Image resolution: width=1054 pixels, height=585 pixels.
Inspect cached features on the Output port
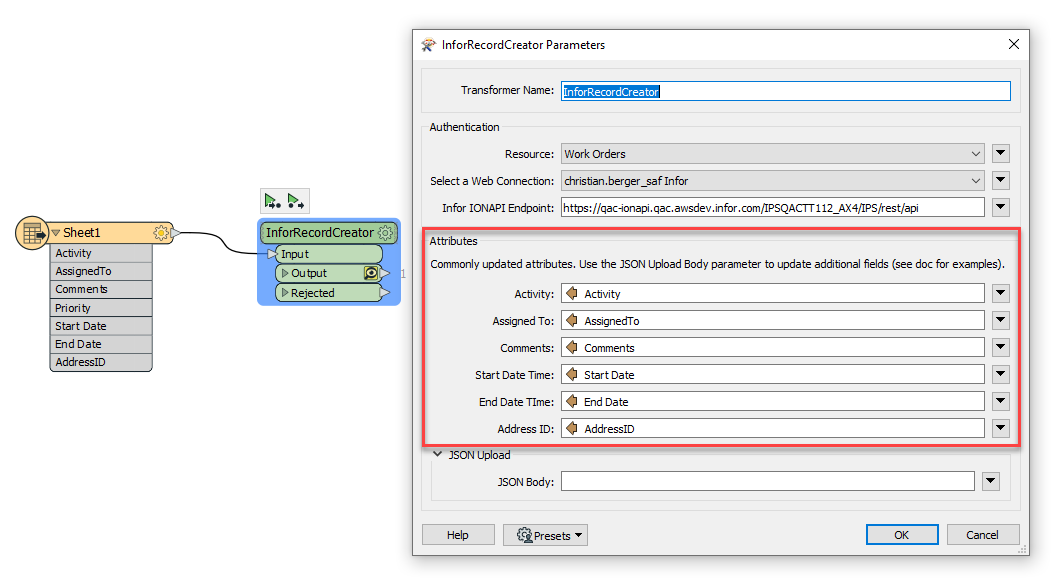pyautogui.click(x=371, y=273)
